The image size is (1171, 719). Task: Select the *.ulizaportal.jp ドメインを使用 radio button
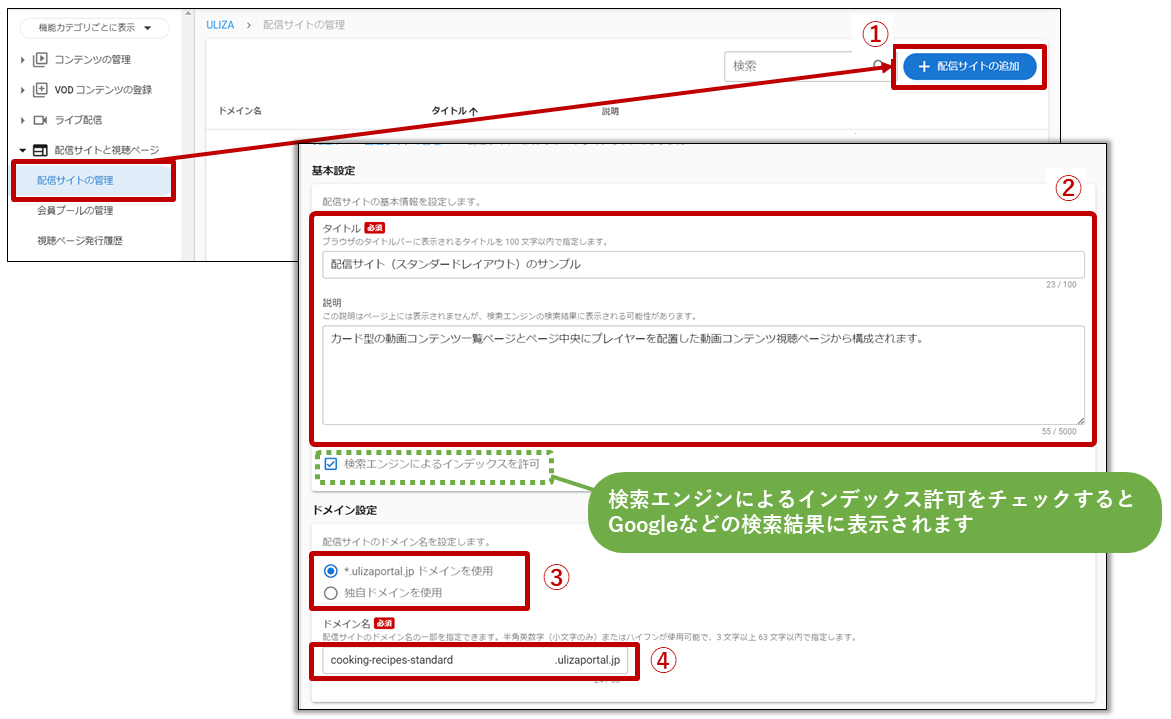(x=331, y=571)
